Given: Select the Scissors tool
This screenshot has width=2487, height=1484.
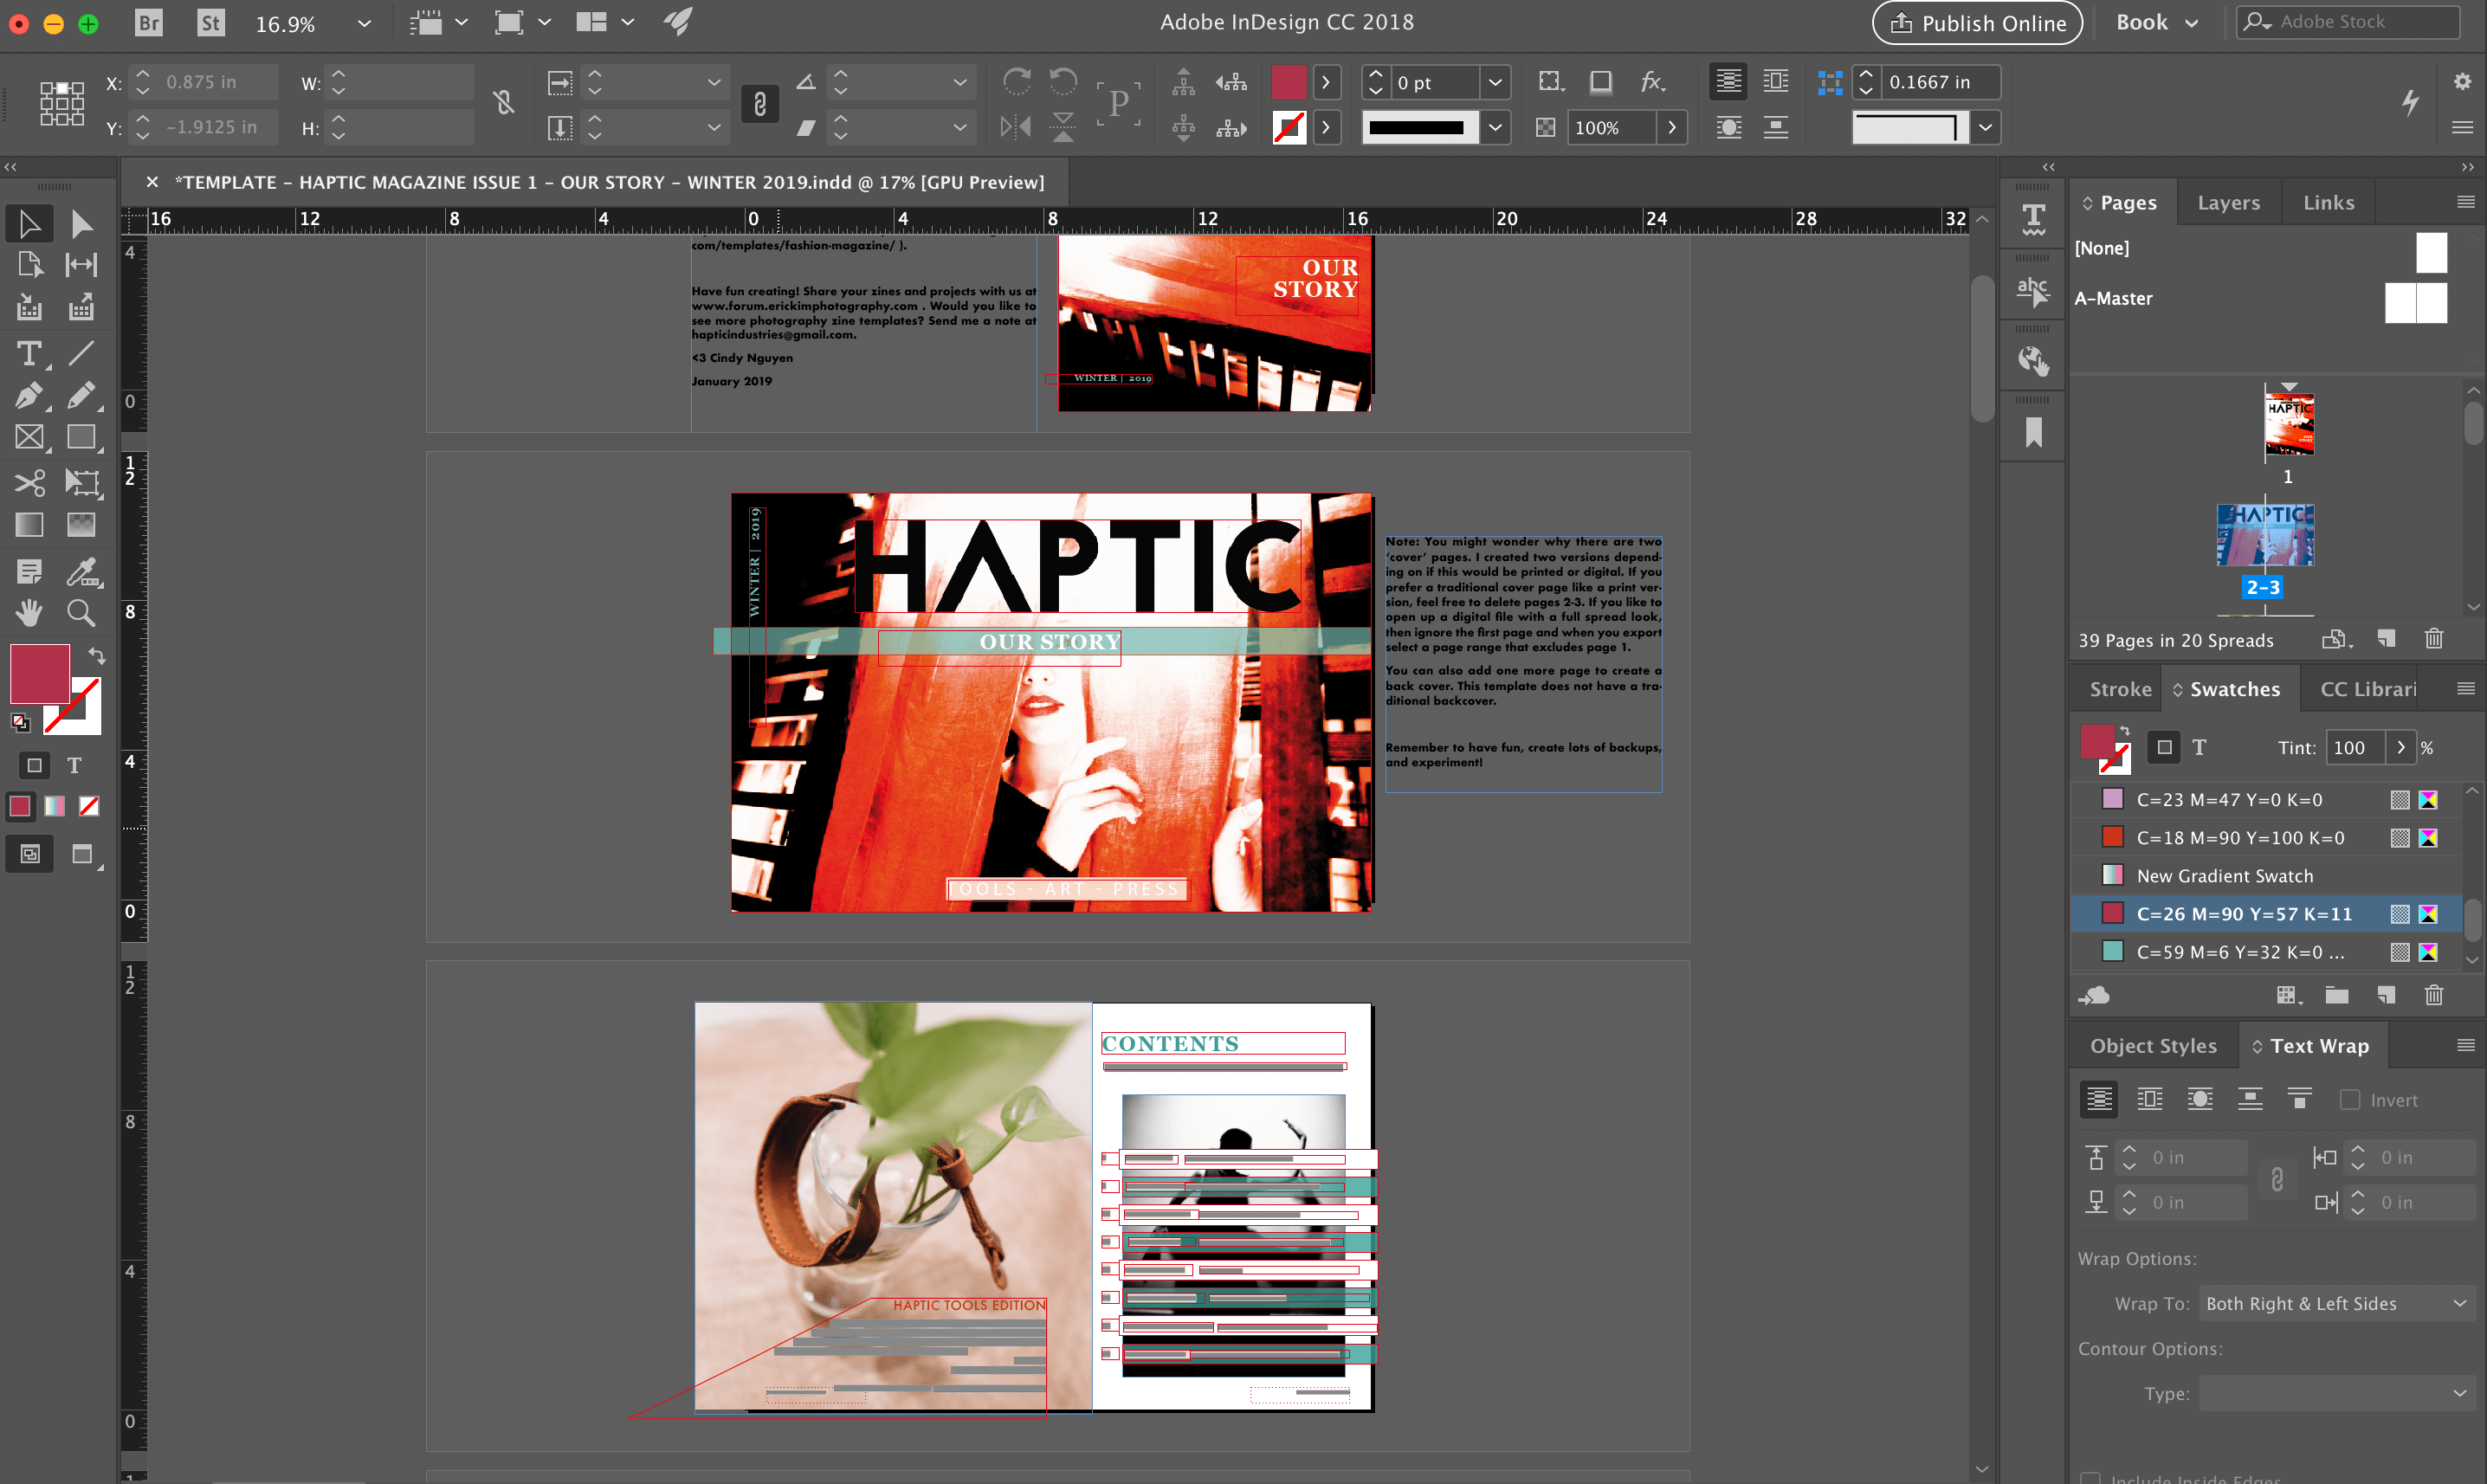Looking at the screenshot, I should point(29,482).
